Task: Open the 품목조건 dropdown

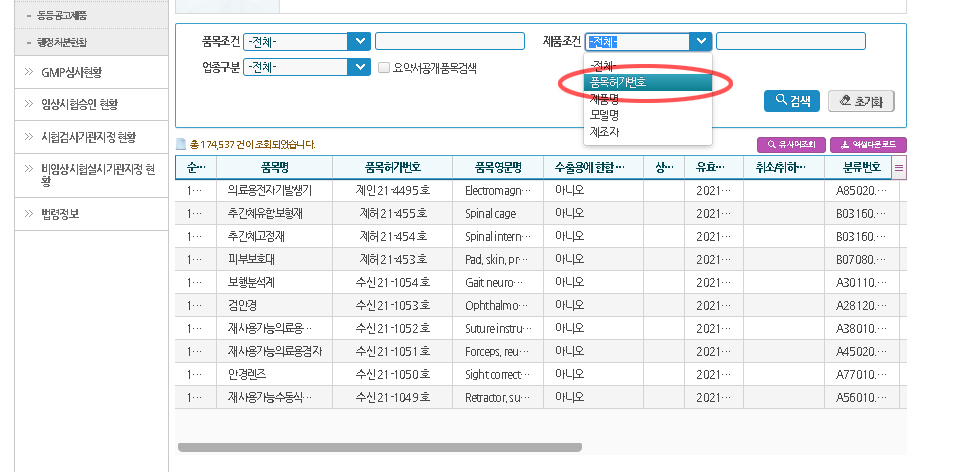Action: pyautogui.click(x=306, y=42)
